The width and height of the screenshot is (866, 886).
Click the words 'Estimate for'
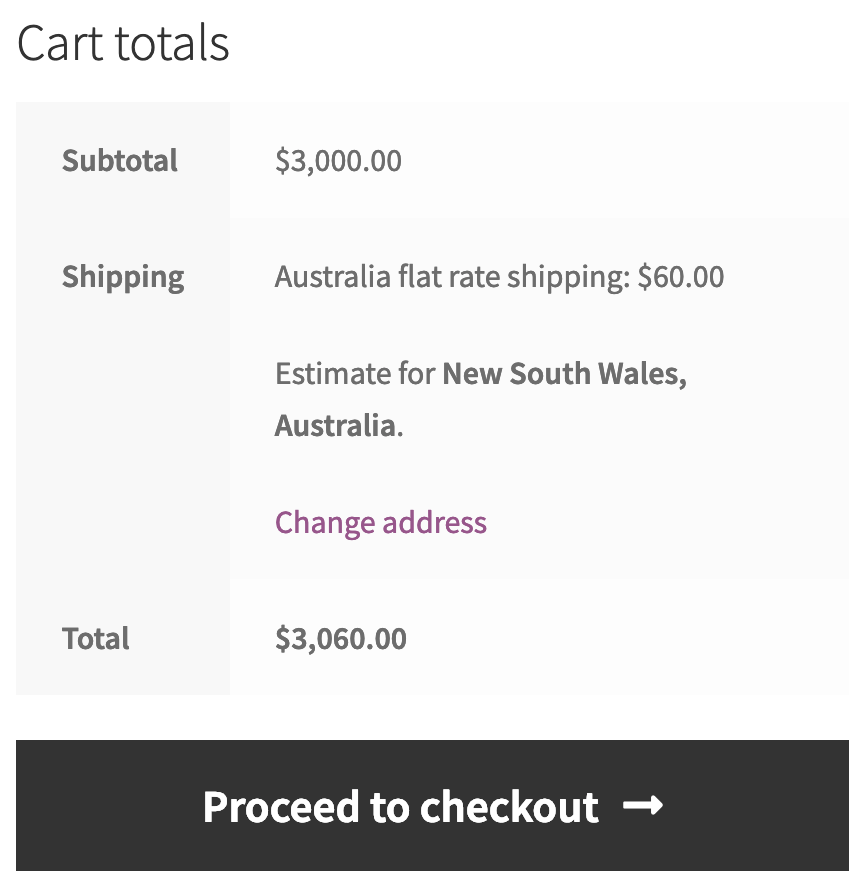click(x=355, y=374)
